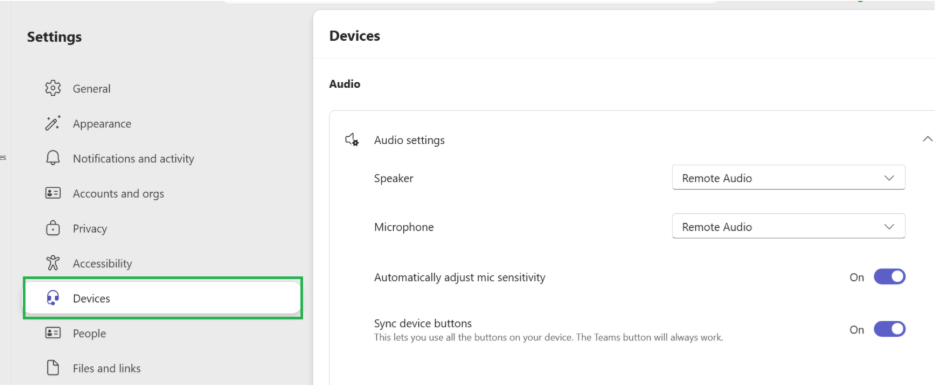Open the Microphone device dropdown
The height and width of the screenshot is (385, 936).
click(x=789, y=227)
